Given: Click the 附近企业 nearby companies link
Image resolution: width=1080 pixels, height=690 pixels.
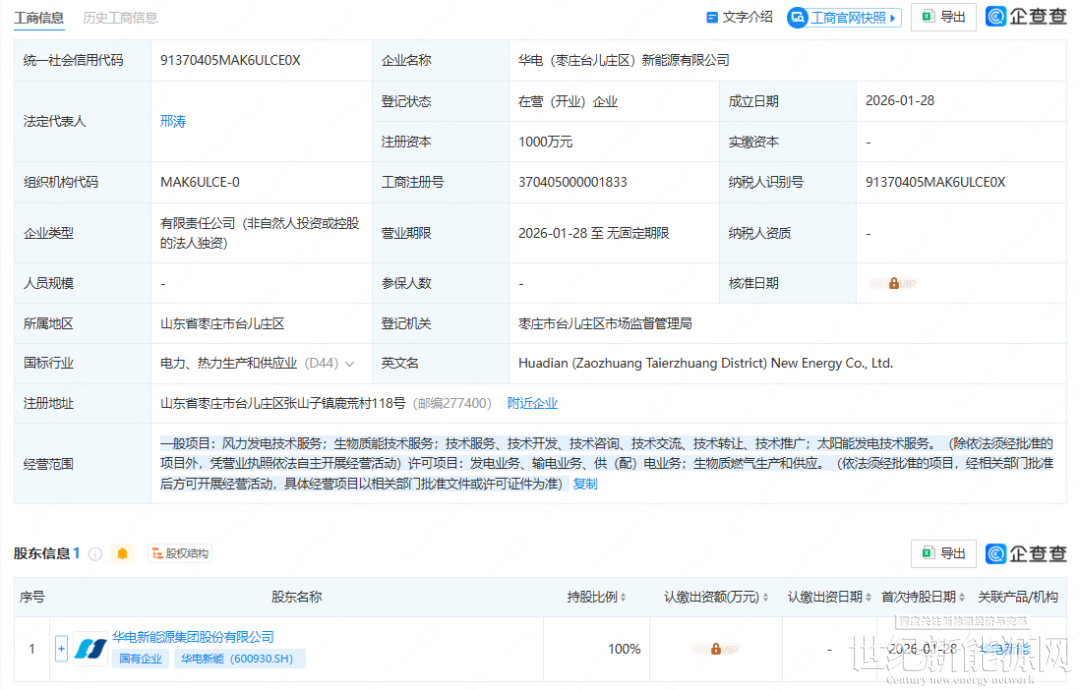Looking at the screenshot, I should [x=532, y=403].
